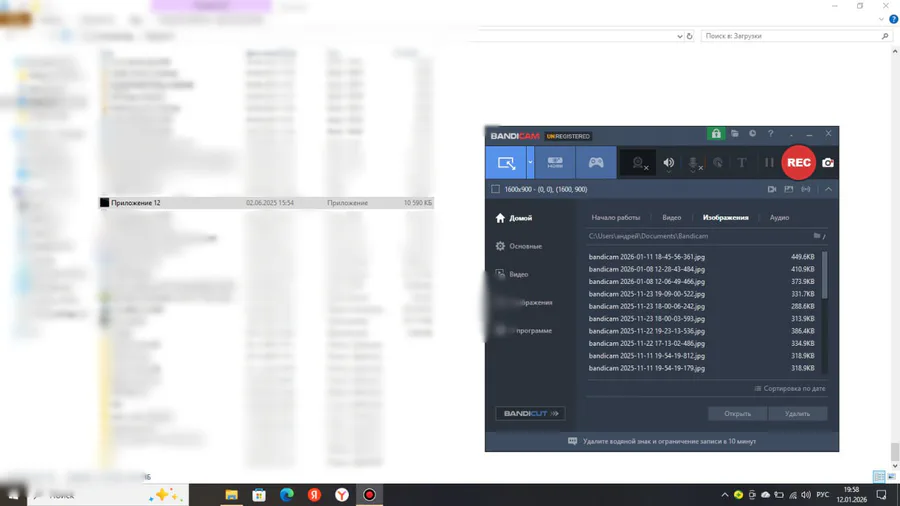Start recording with the red REC button

(x=798, y=162)
